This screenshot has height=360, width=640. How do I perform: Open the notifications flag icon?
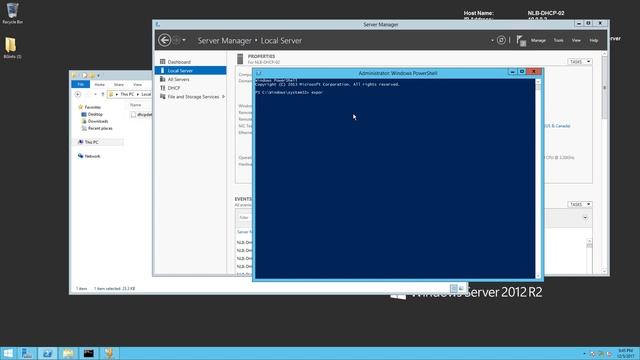tap(521, 40)
